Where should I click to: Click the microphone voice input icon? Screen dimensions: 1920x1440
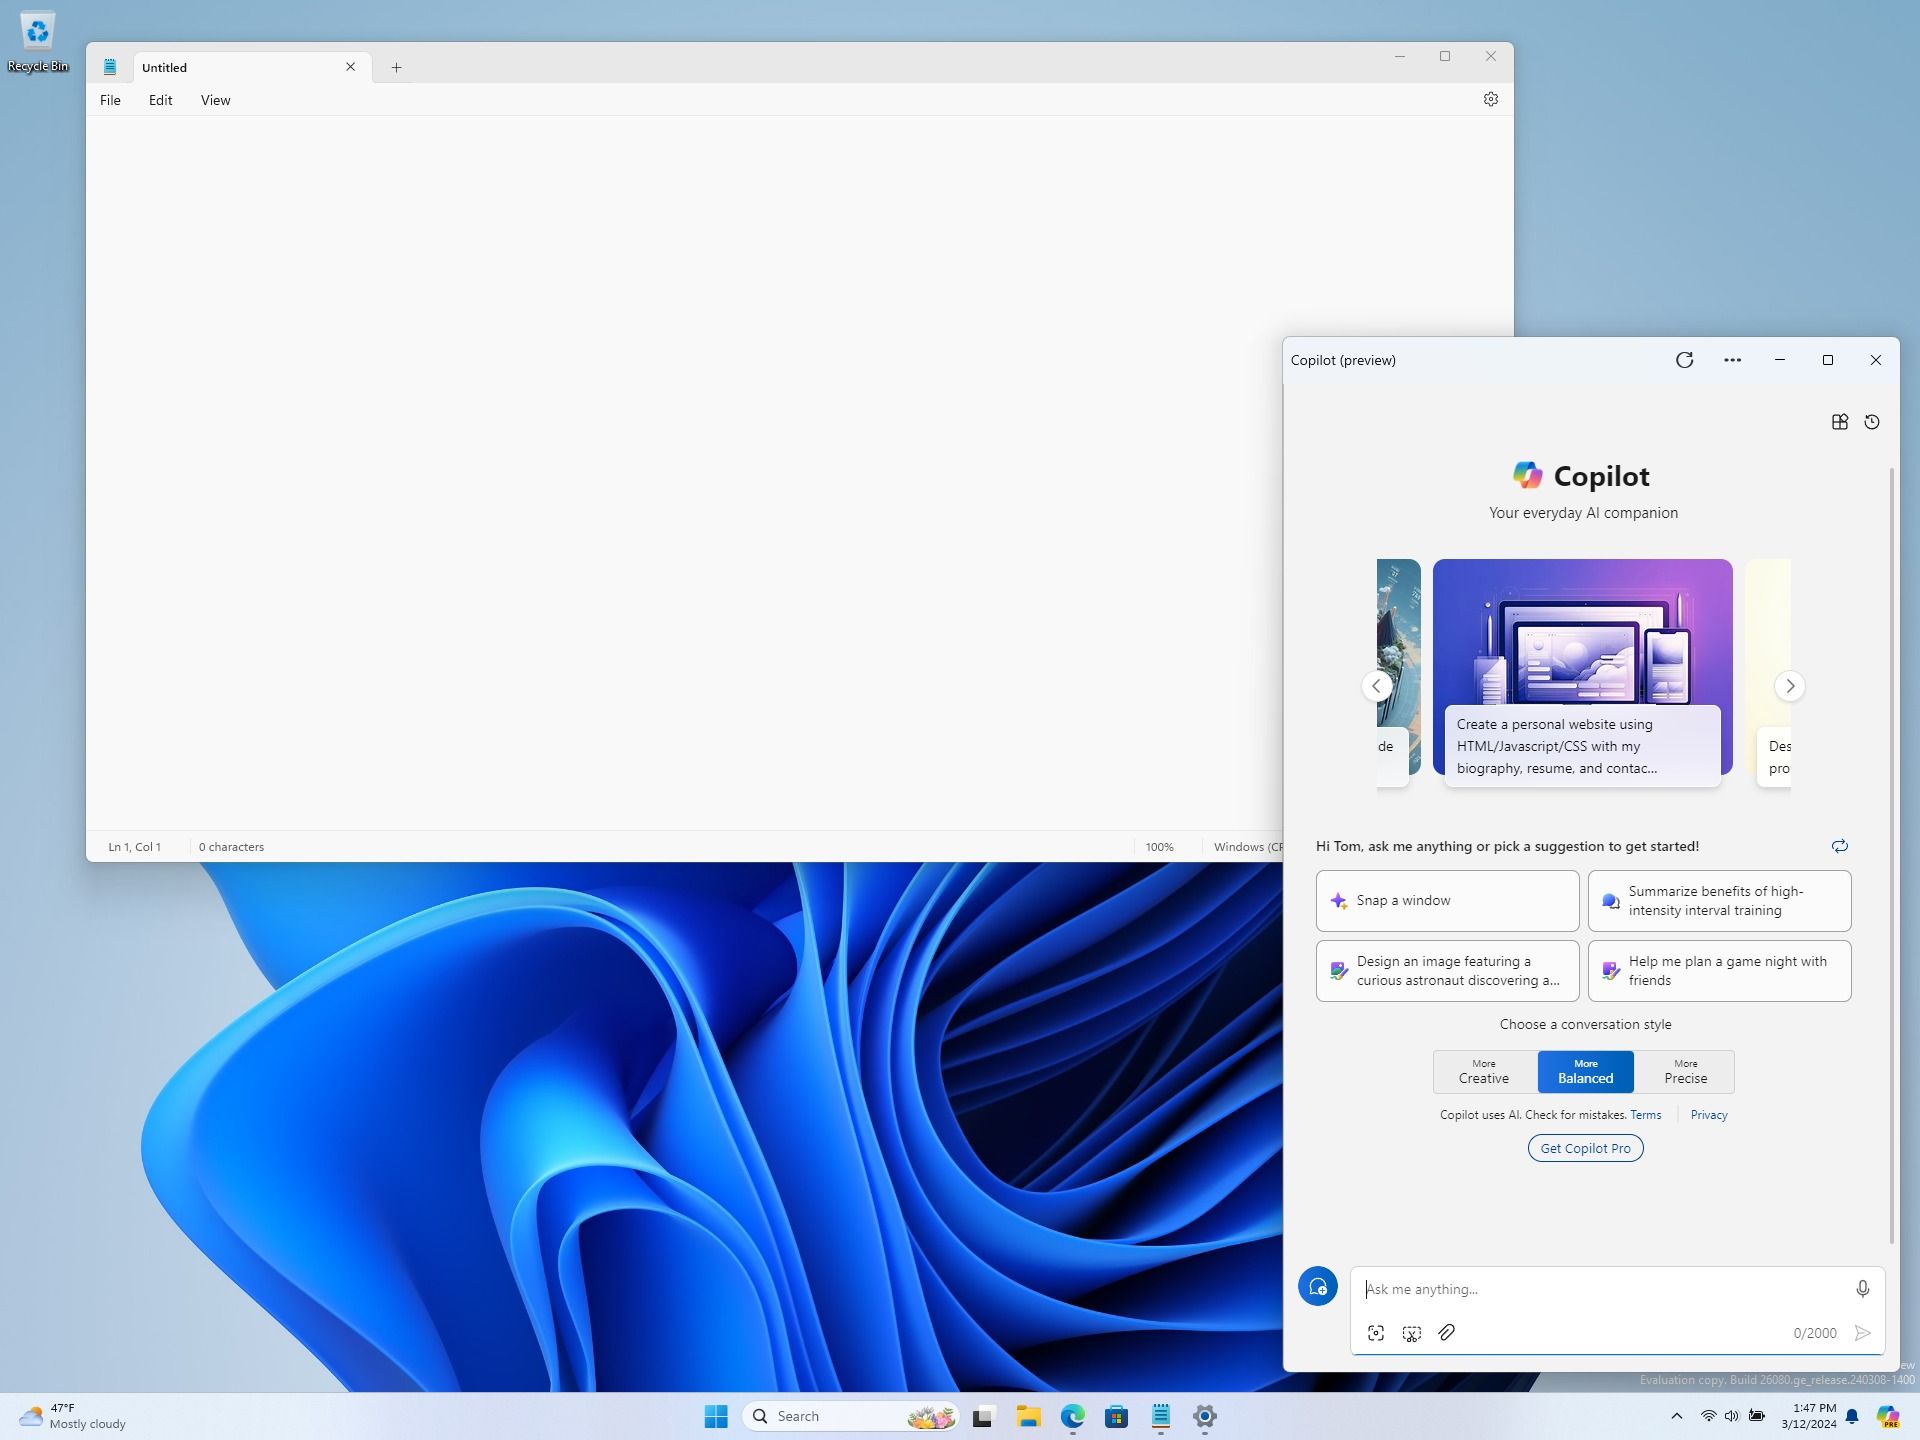(x=1863, y=1289)
